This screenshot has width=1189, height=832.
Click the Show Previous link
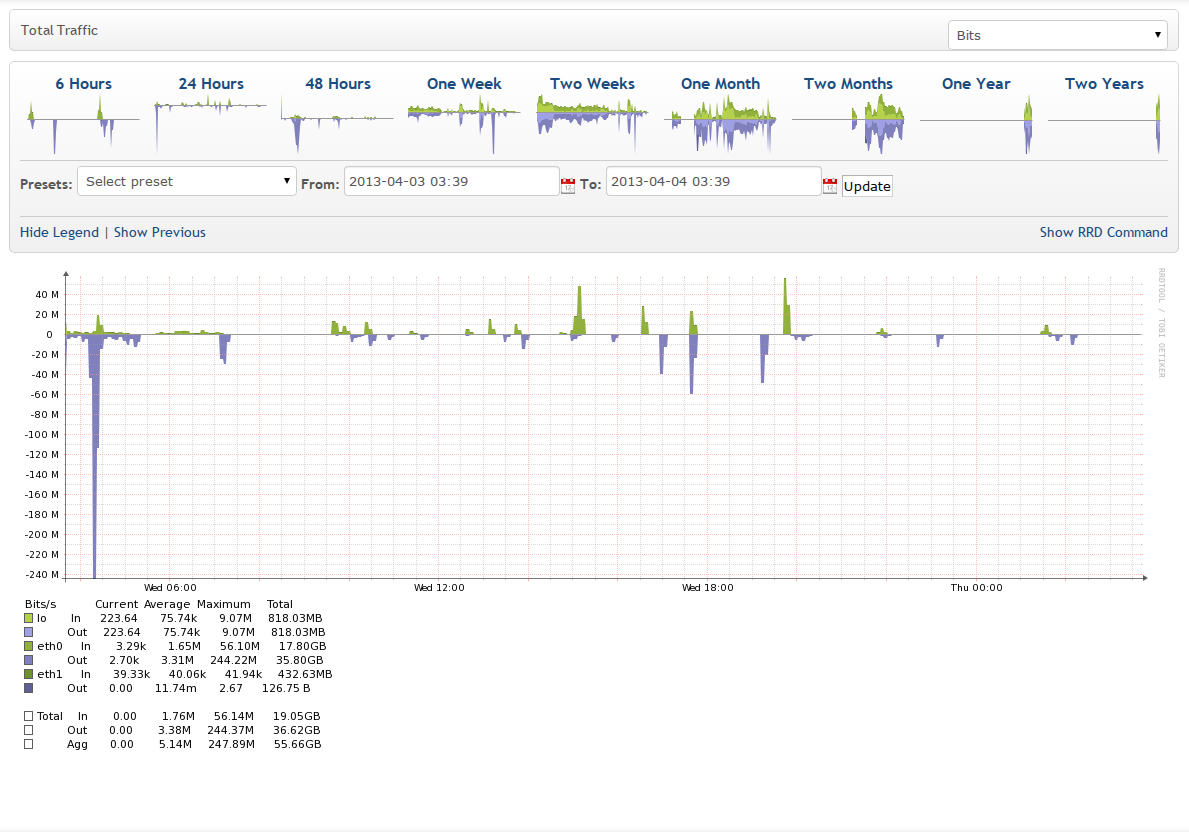click(x=160, y=232)
